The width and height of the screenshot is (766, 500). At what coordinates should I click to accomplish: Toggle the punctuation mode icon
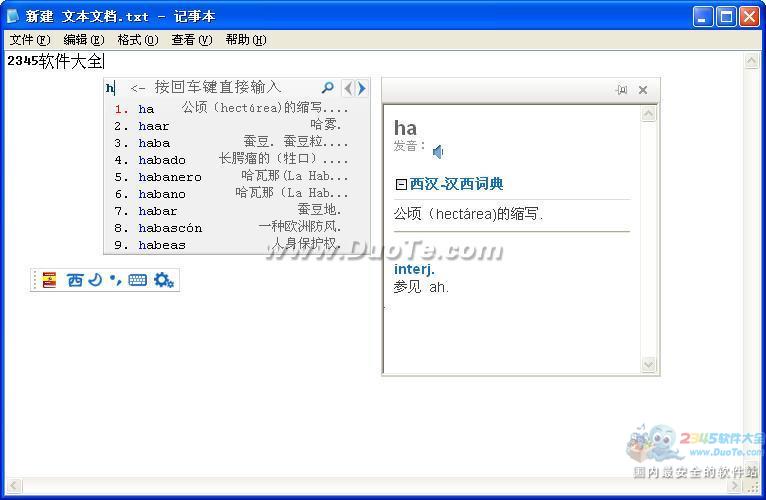115,280
